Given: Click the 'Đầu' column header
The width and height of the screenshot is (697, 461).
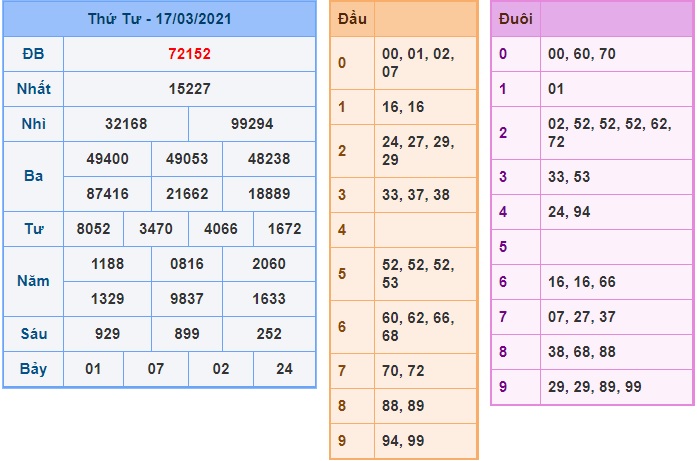Looking at the screenshot, I should 352,19.
